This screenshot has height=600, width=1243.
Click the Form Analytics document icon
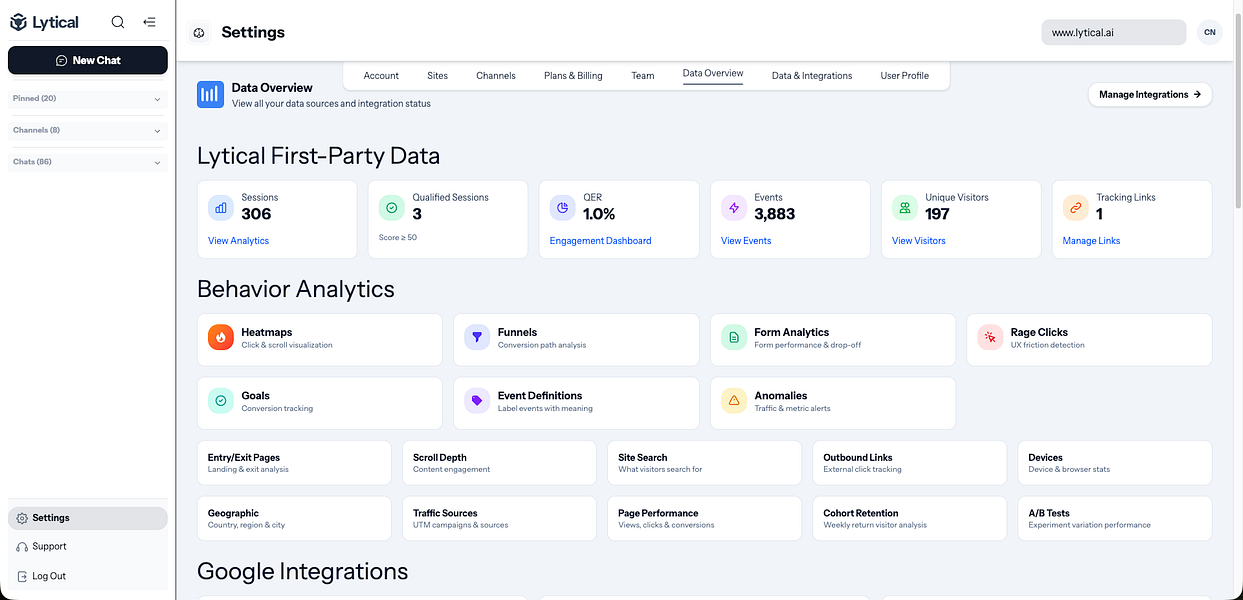click(734, 338)
